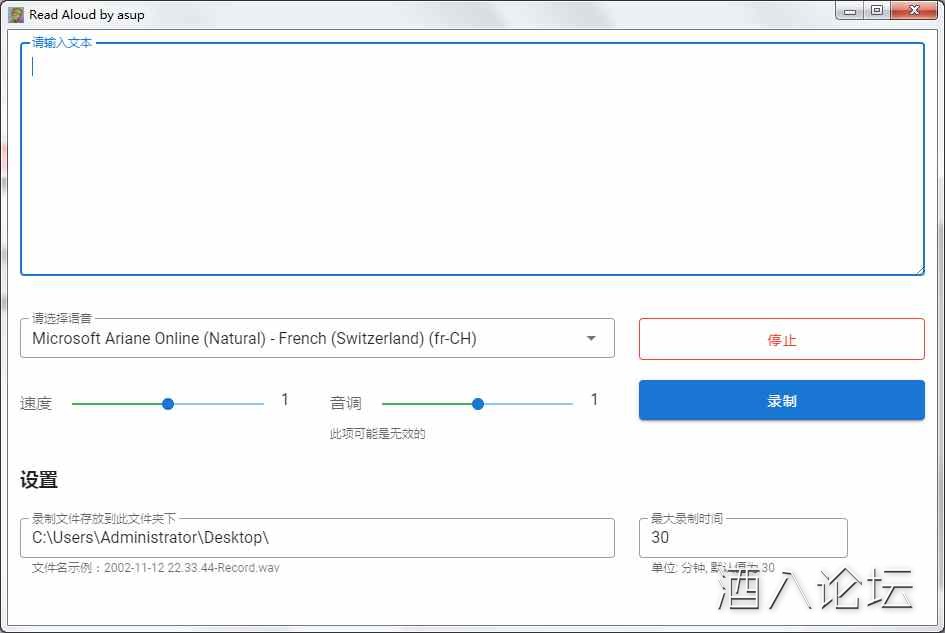Click the 音调 pitch slider handle
This screenshot has width=945, height=633.
point(477,403)
